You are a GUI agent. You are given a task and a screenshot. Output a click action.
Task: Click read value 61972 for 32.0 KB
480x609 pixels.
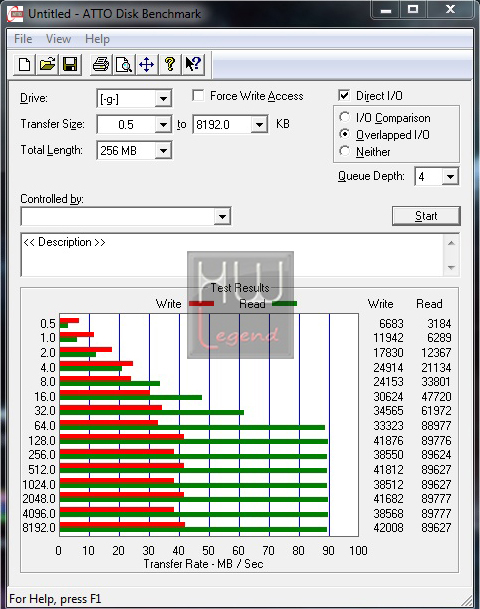436,411
